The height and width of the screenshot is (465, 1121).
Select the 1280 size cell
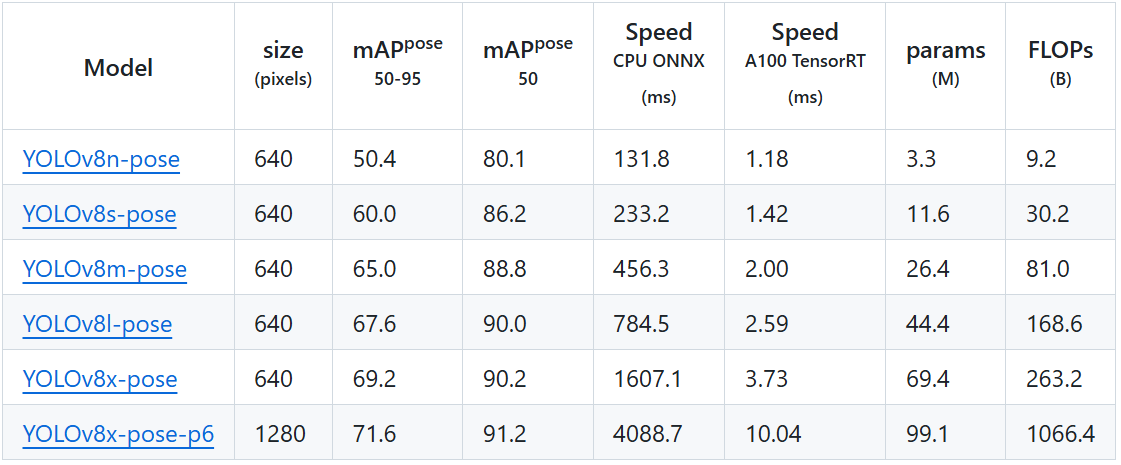[x=280, y=434]
